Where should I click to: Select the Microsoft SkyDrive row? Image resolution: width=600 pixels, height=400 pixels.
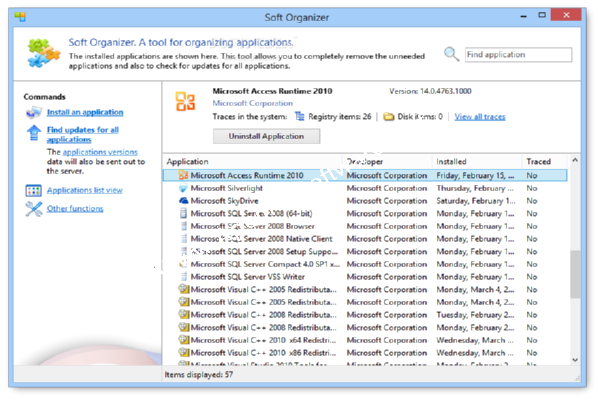coord(365,201)
